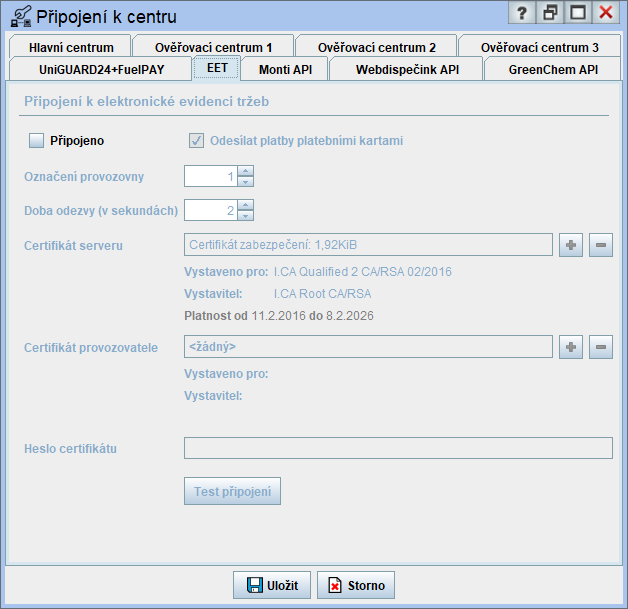Click the question mark help icon
This screenshot has width=628, height=609.
521,13
